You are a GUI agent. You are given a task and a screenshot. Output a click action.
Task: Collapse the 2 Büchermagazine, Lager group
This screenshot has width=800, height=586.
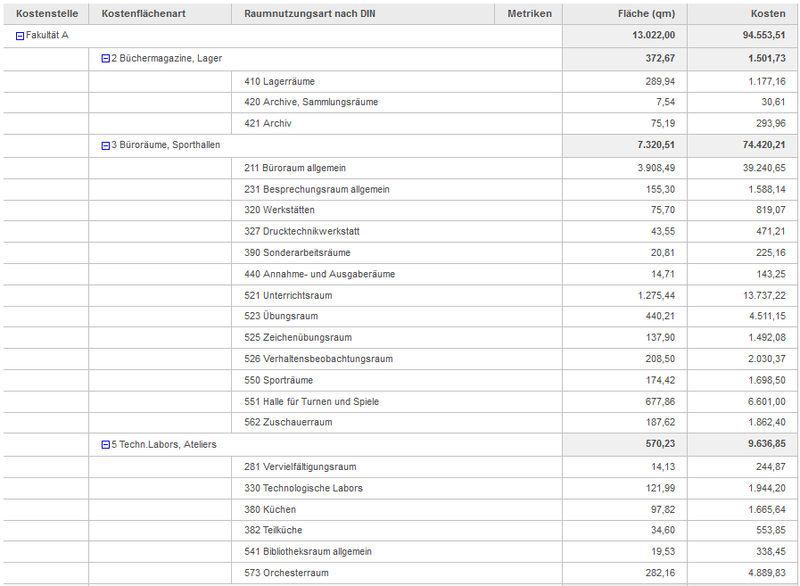click(x=106, y=59)
